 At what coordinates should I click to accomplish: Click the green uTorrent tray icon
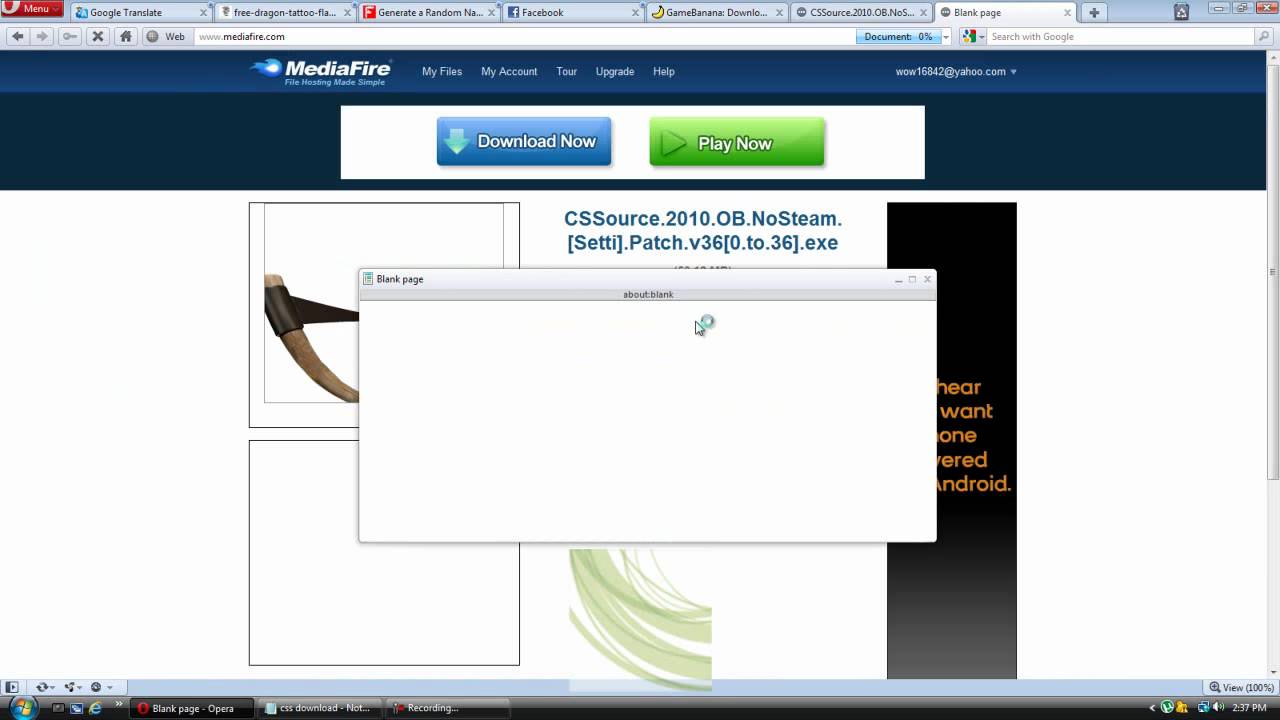1167,708
